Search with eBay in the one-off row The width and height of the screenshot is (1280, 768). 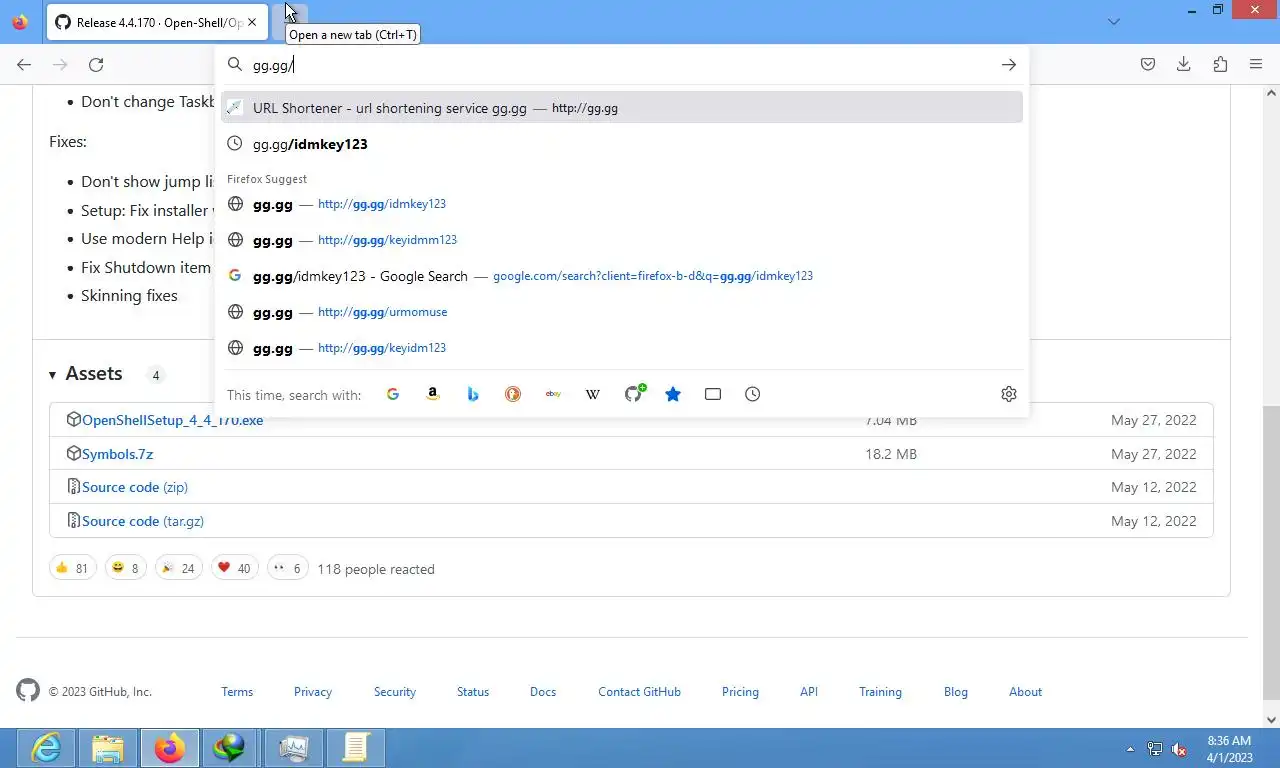tap(553, 394)
